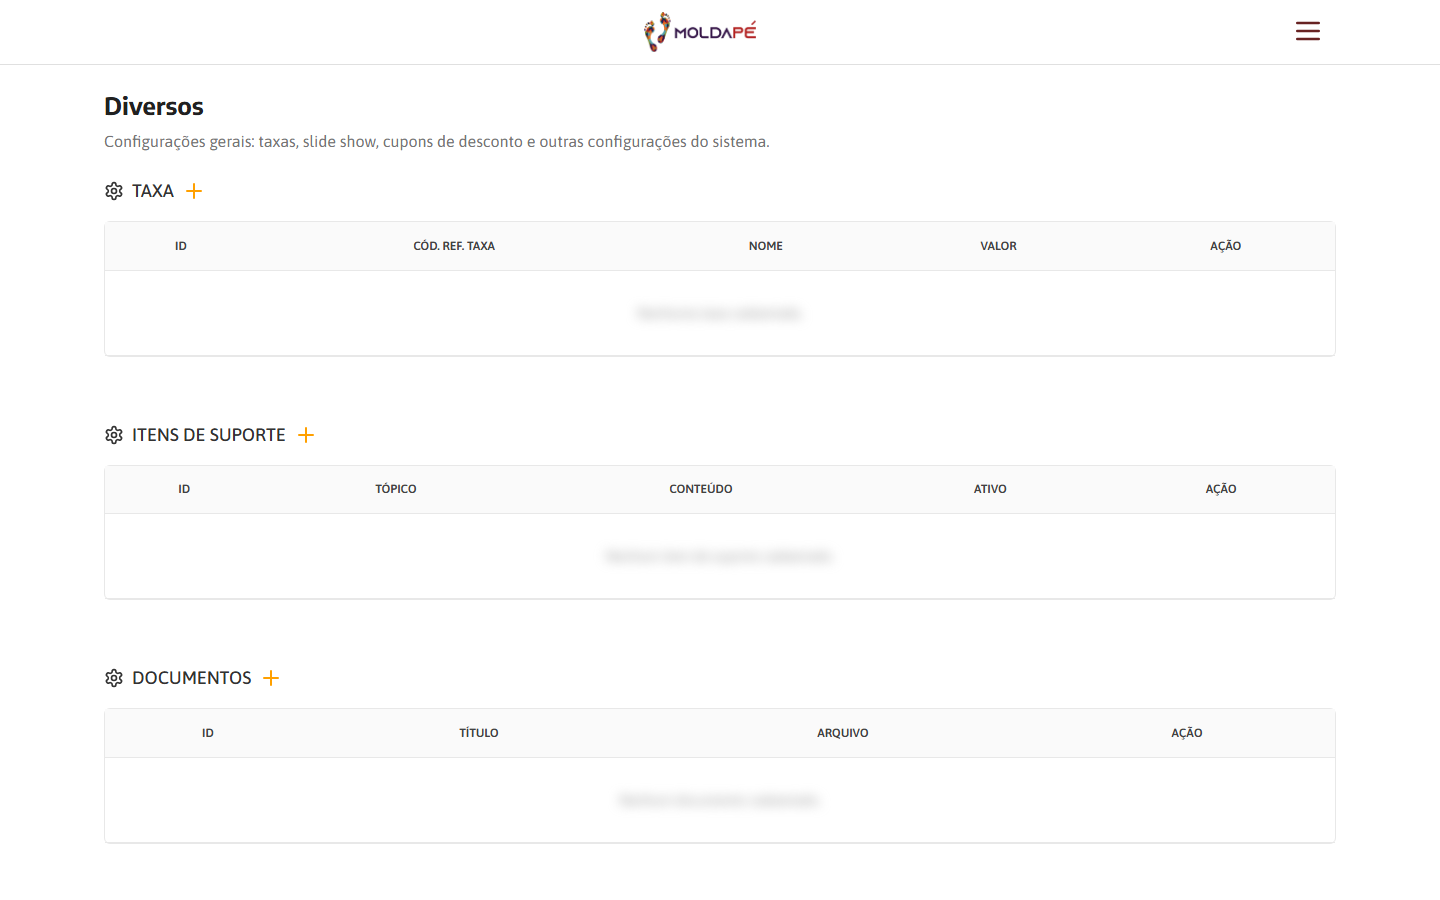The width and height of the screenshot is (1440, 900).
Task: Click the ID column header in Taxa table
Action: click(x=181, y=246)
